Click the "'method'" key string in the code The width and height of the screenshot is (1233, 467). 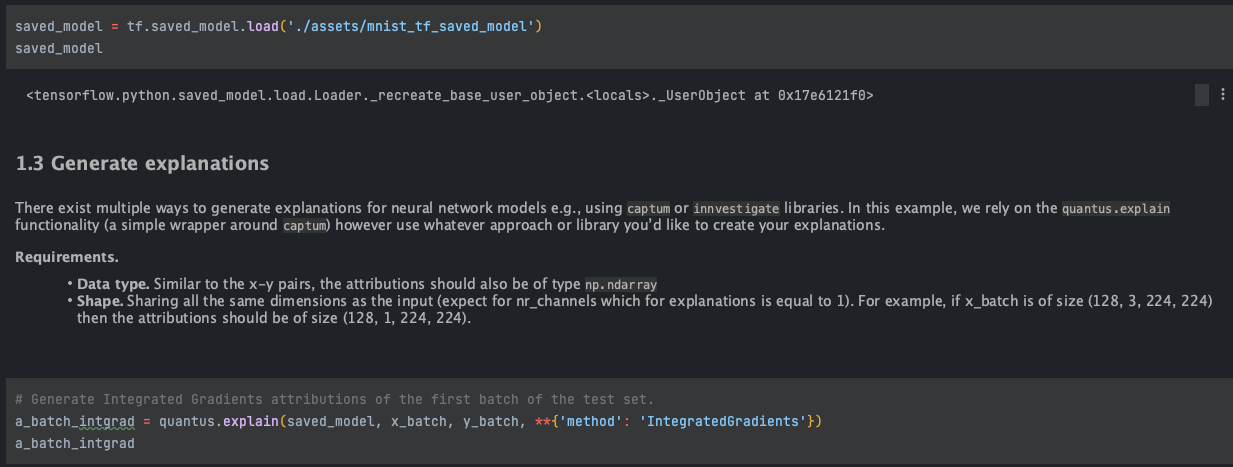pyautogui.click(x=590, y=421)
